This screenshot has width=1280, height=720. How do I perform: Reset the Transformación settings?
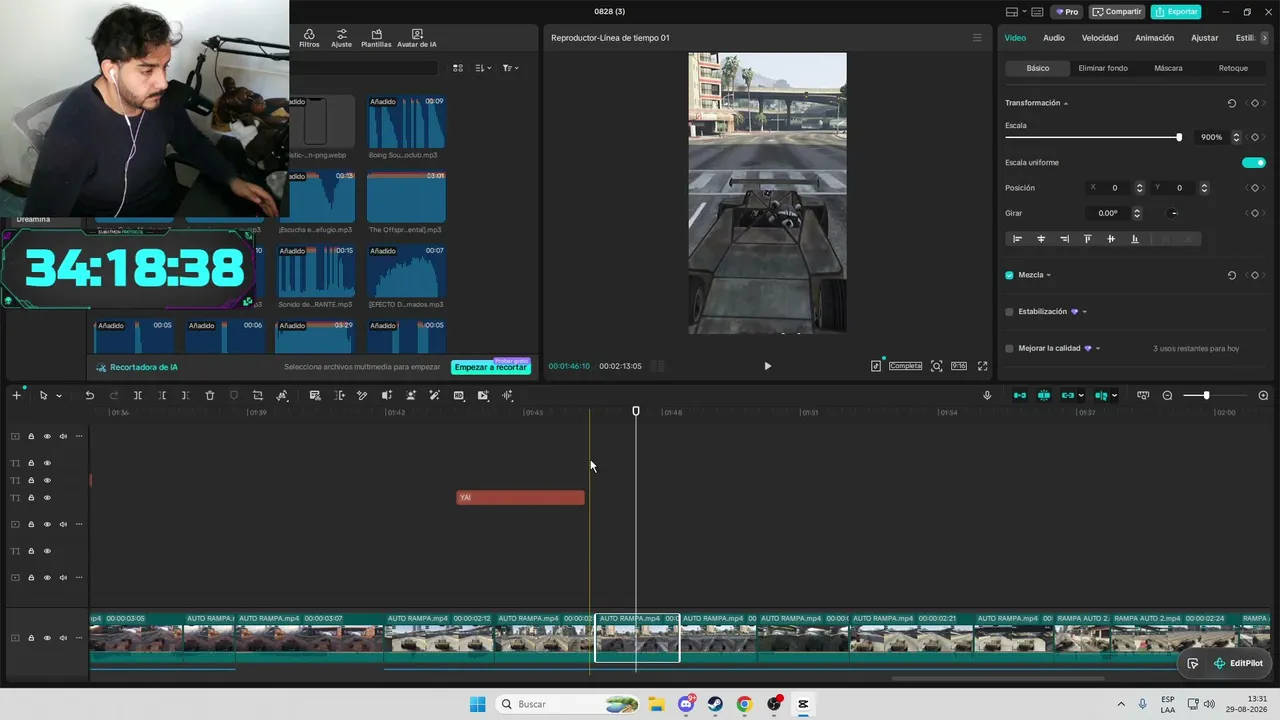[x=1232, y=103]
